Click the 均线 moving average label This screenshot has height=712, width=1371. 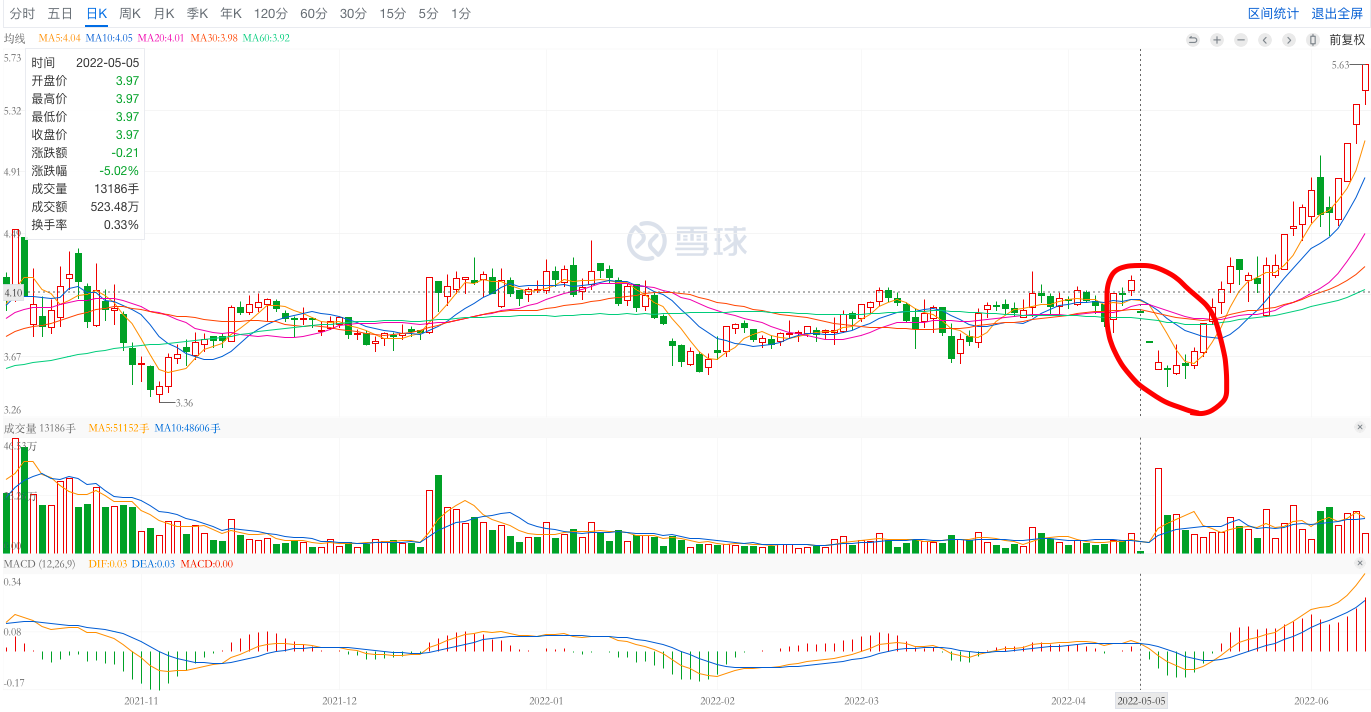click(x=14, y=38)
